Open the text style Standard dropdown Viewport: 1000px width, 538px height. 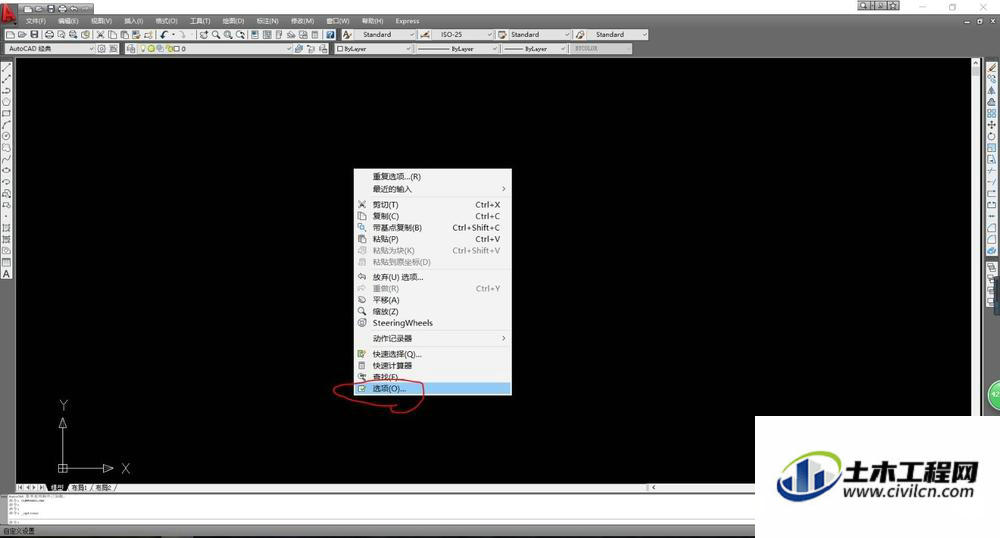click(385, 34)
